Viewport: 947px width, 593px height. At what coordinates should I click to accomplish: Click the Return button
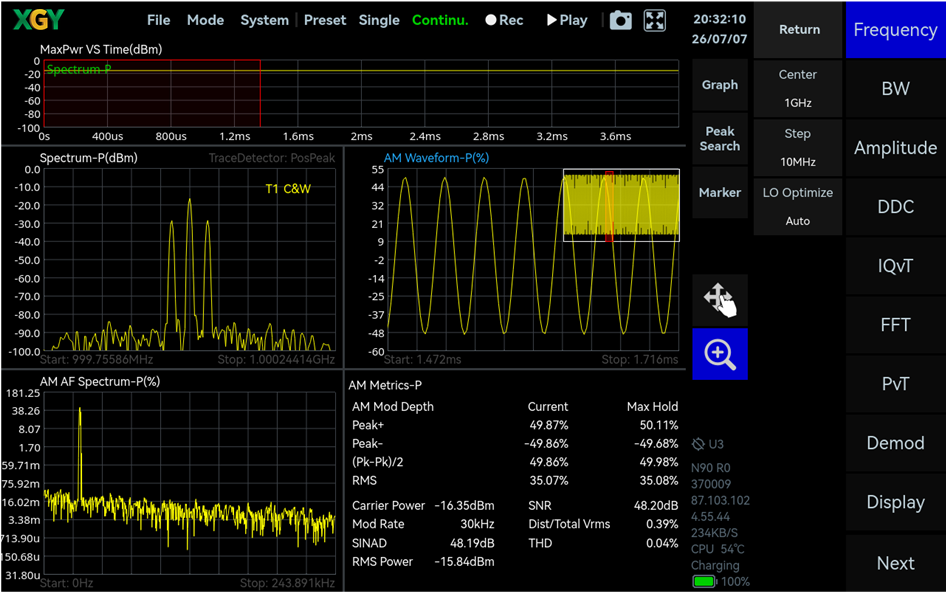[x=798, y=30]
